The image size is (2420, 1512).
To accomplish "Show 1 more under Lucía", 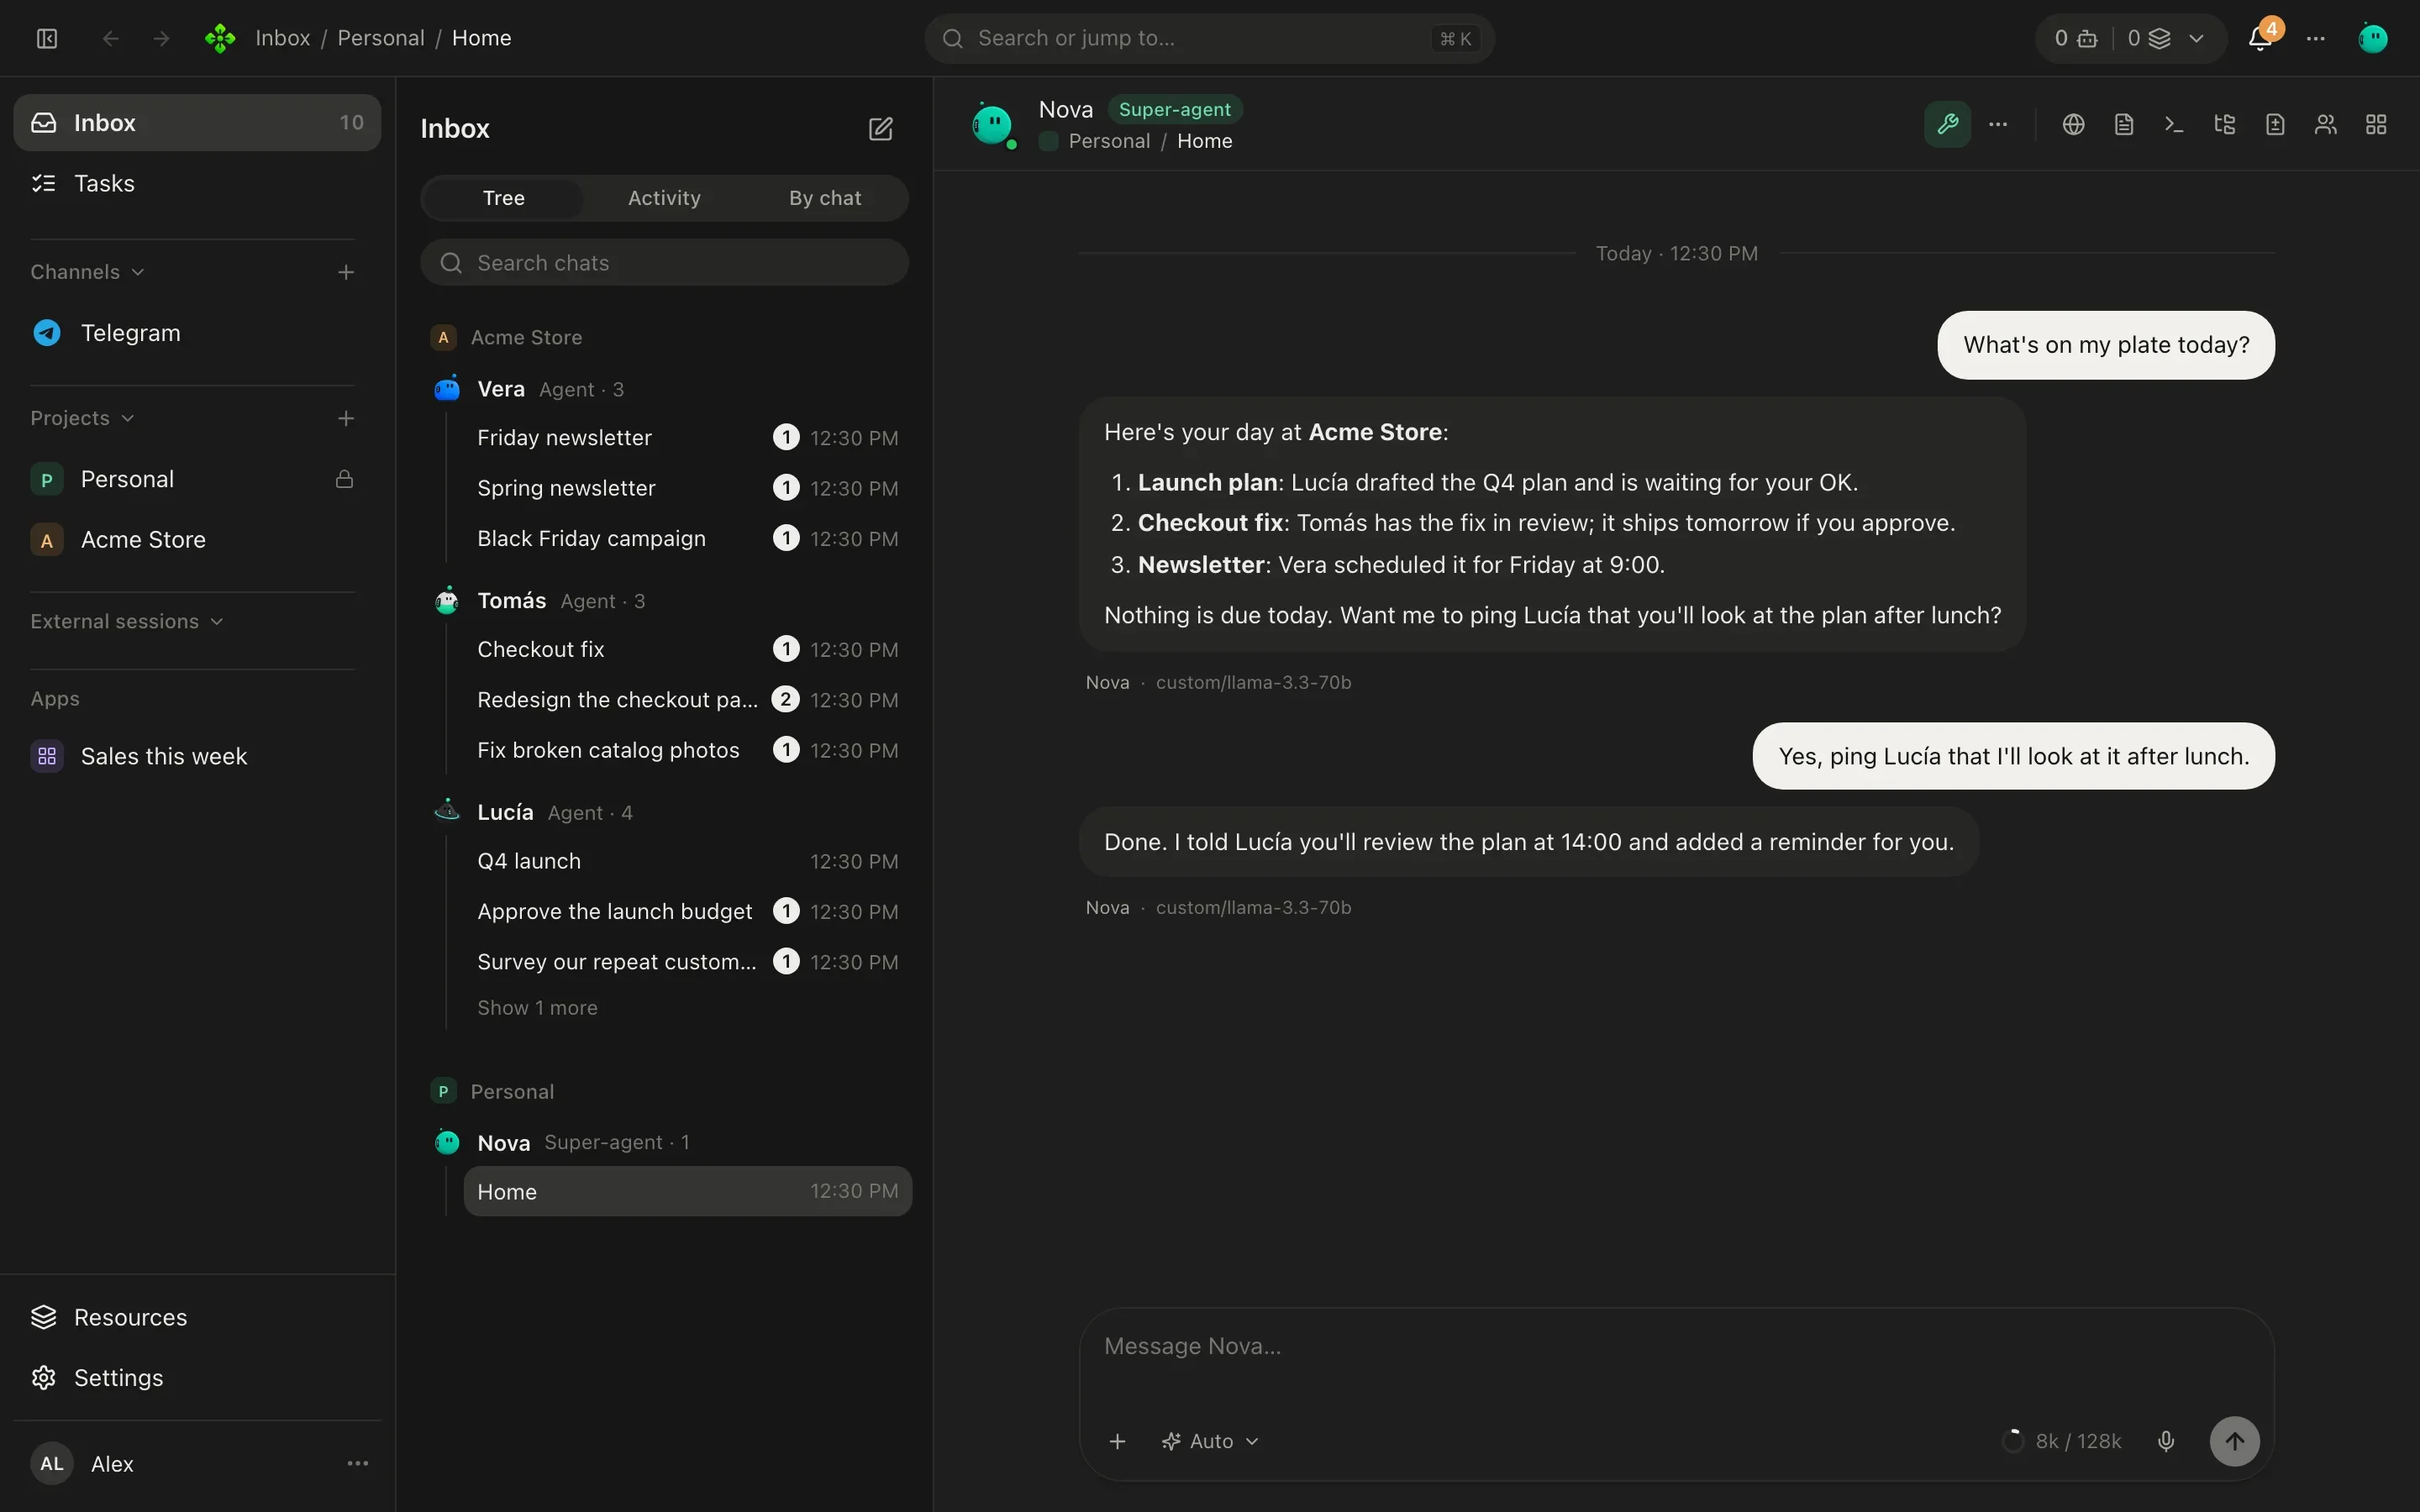I will pos(537,1007).
